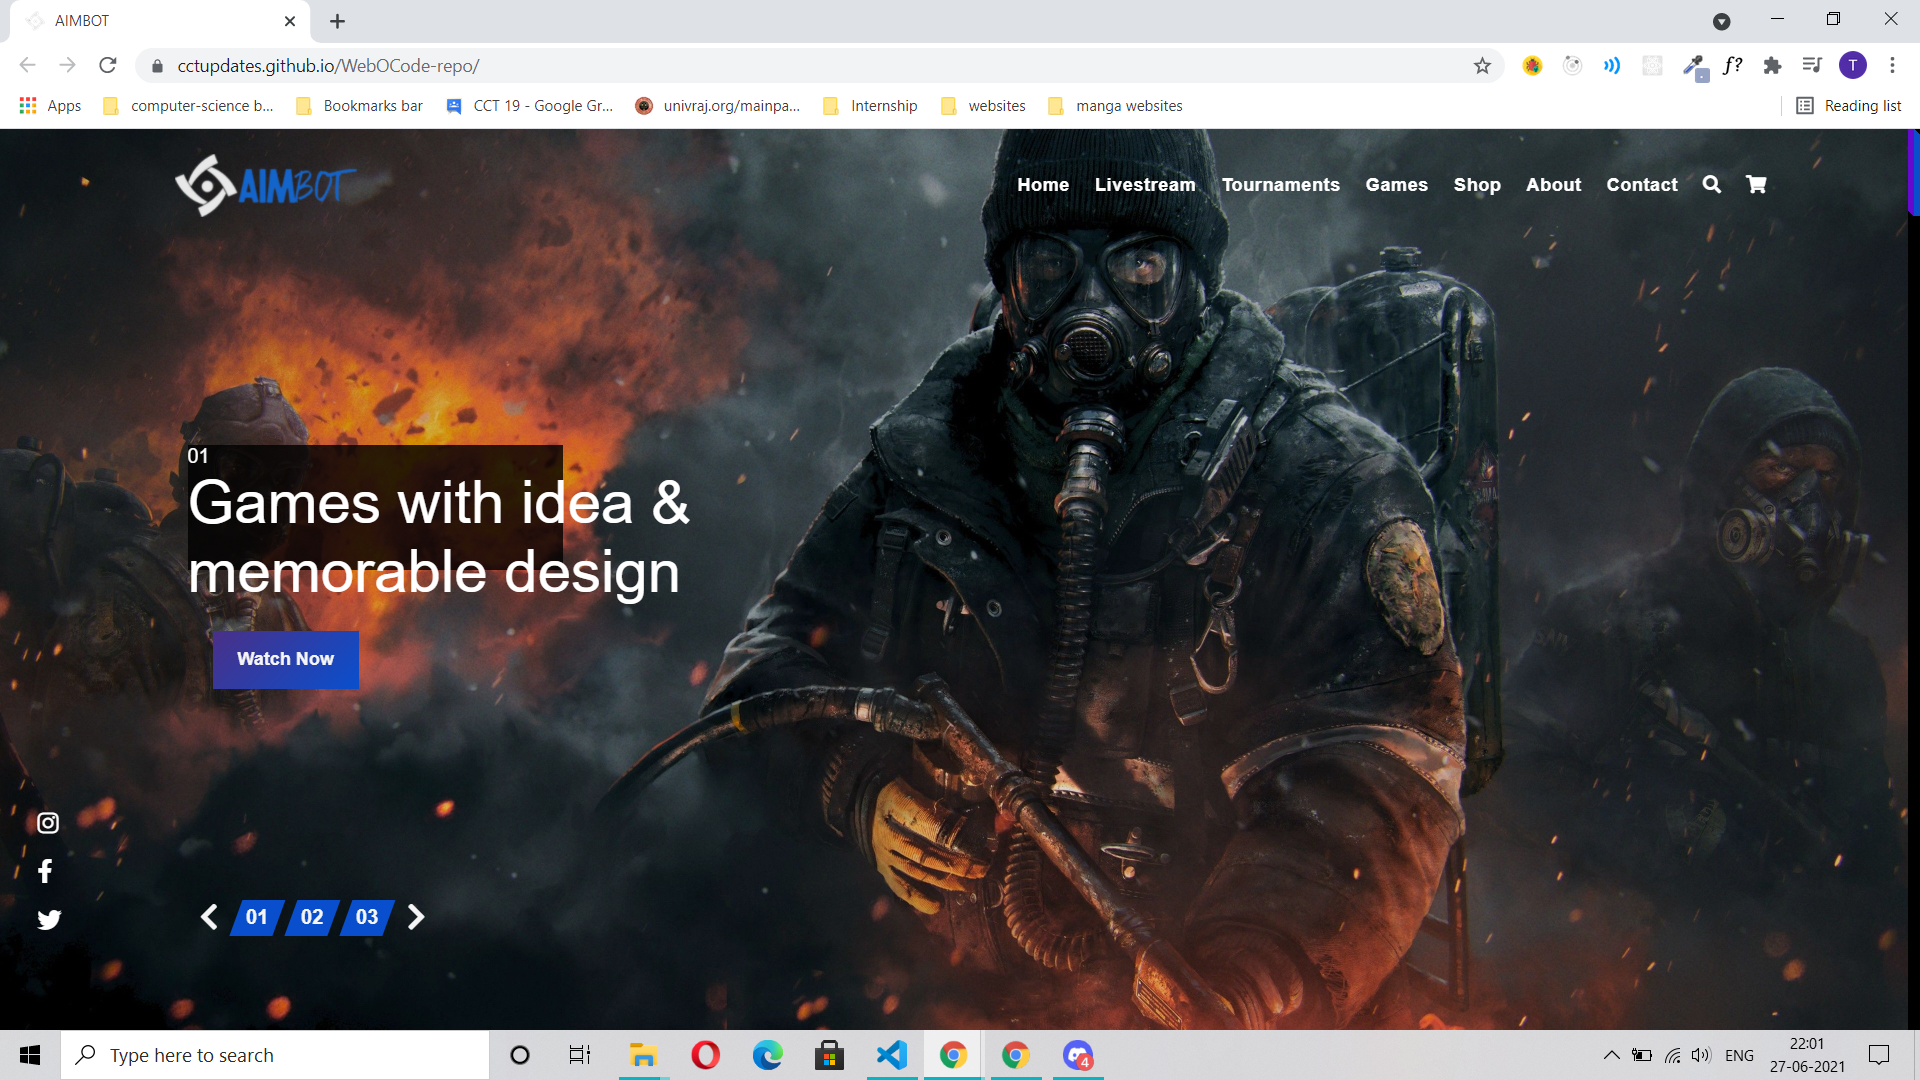Open the Shop nav item
The width and height of the screenshot is (1920, 1080).
pos(1477,185)
